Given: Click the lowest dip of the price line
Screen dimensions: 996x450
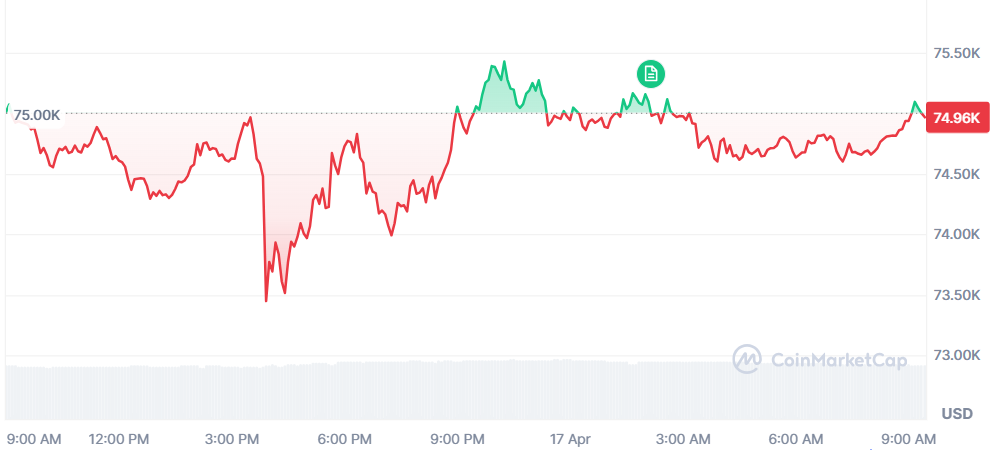Looking at the screenshot, I should pyautogui.click(x=266, y=300).
